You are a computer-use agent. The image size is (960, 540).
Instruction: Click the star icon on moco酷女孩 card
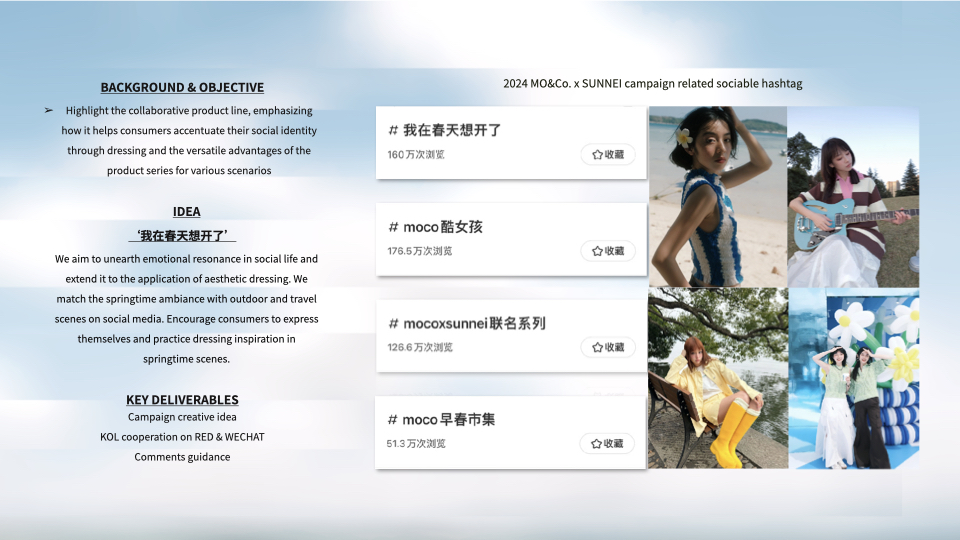[597, 251]
